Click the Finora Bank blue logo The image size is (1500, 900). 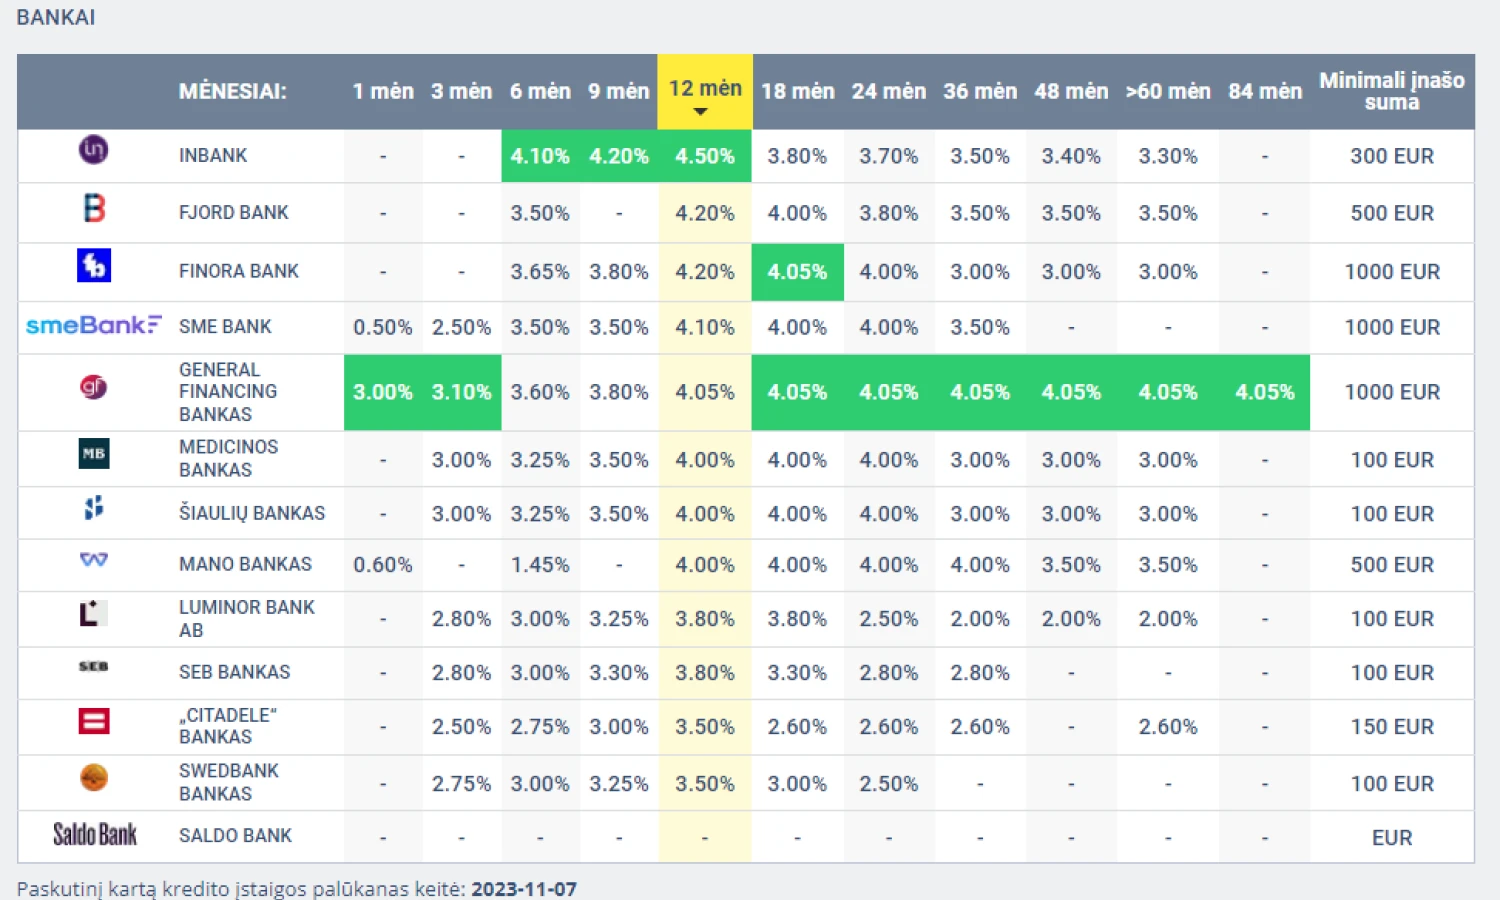pos(94,266)
